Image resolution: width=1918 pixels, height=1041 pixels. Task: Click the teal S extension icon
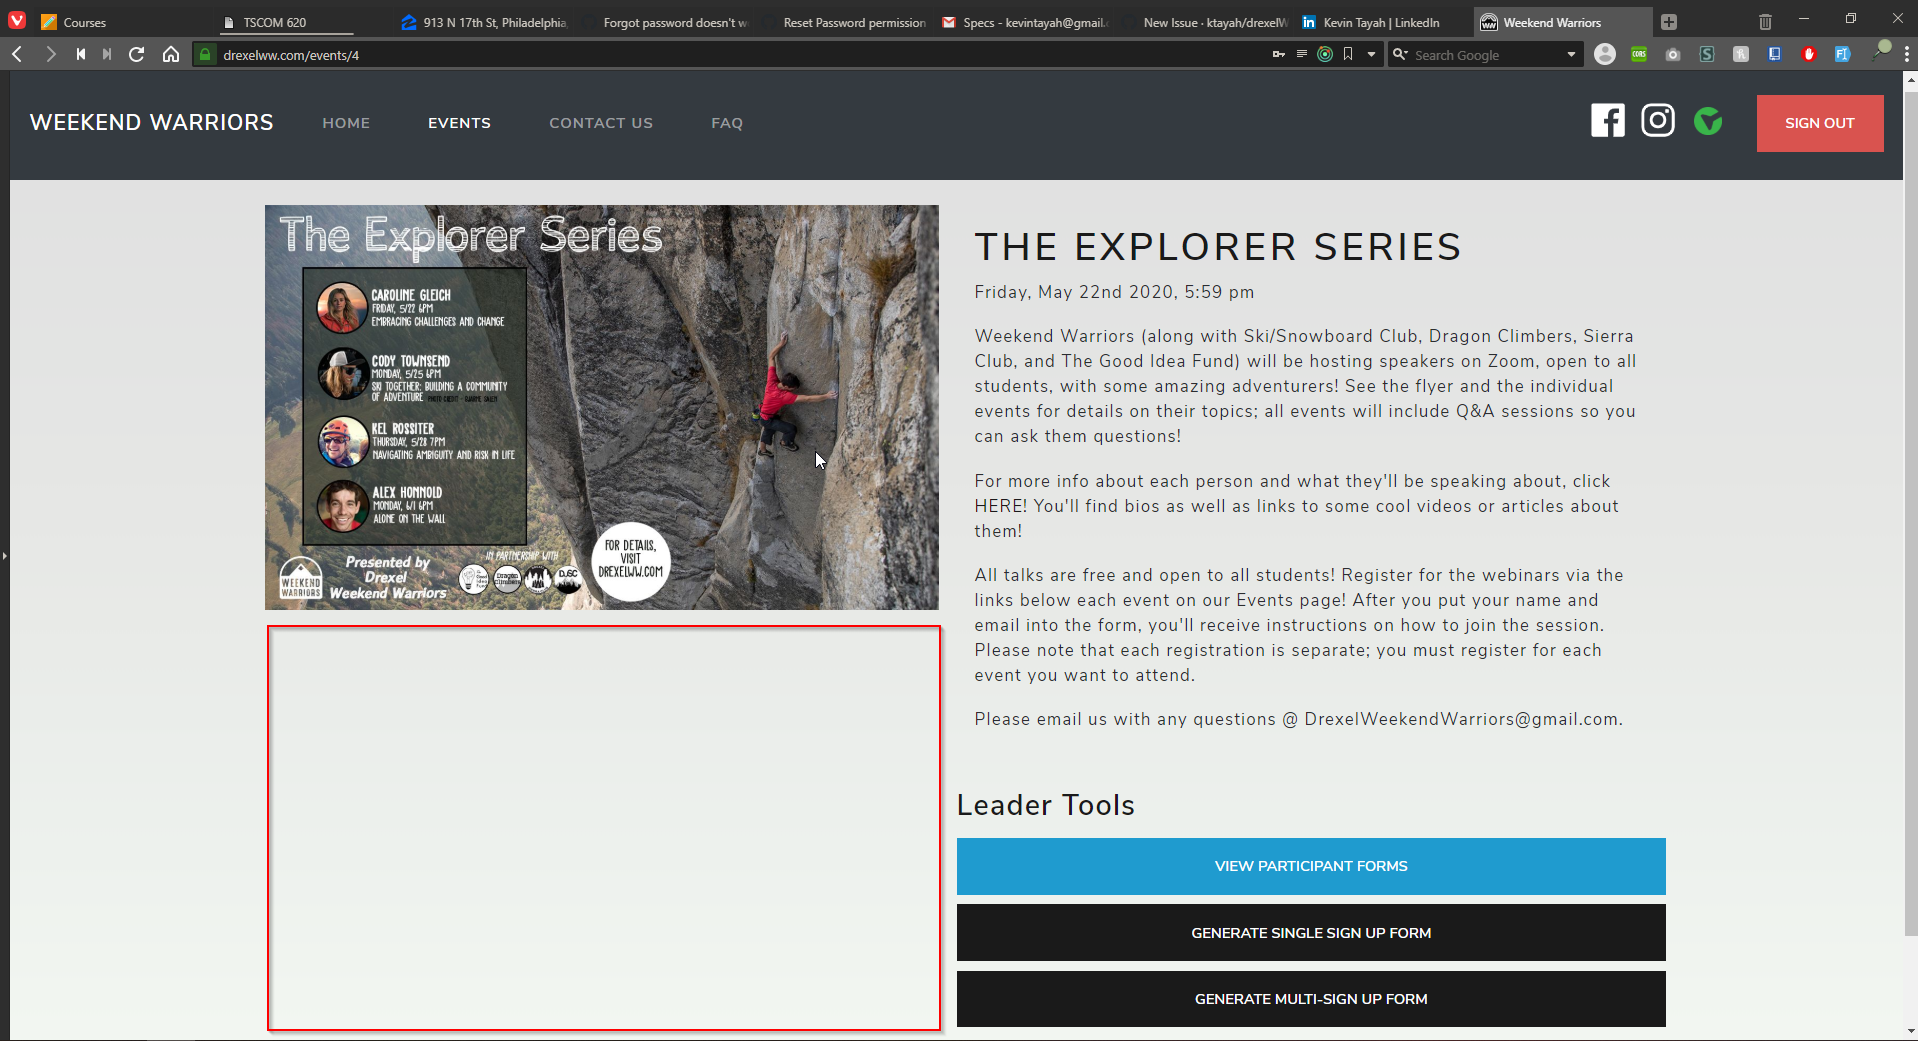[x=1707, y=54]
